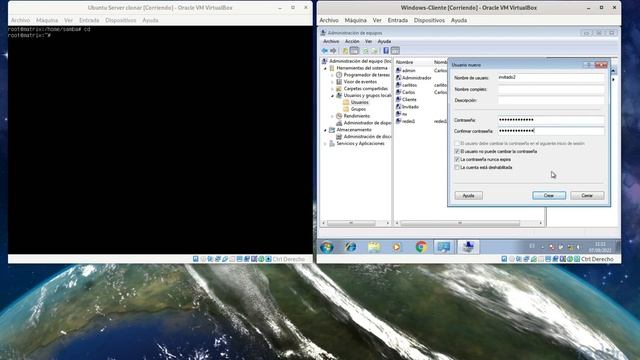Open the file explorer folder taskbar icon
The height and width of the screenshot is (360, 640).
[x=374, y=247]
